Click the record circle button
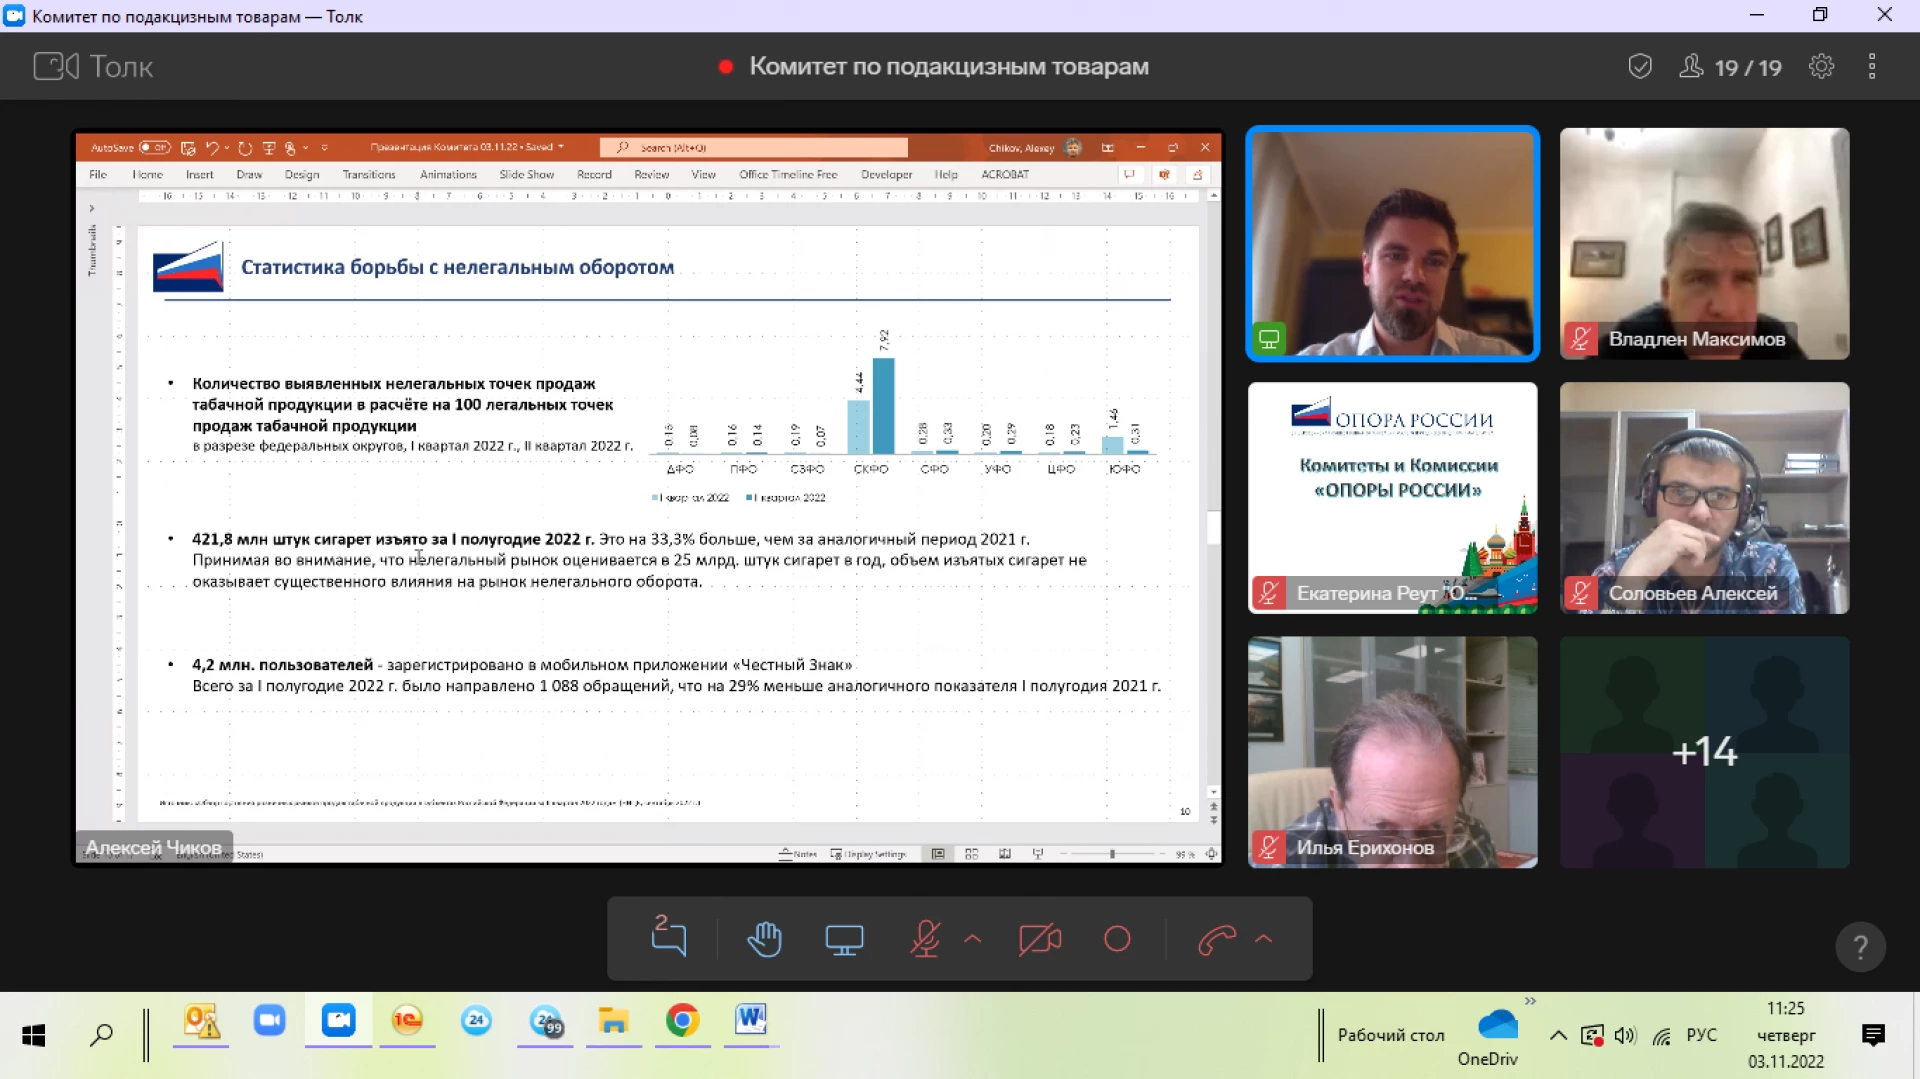1920x1079 pixels. coord(1117,939)
